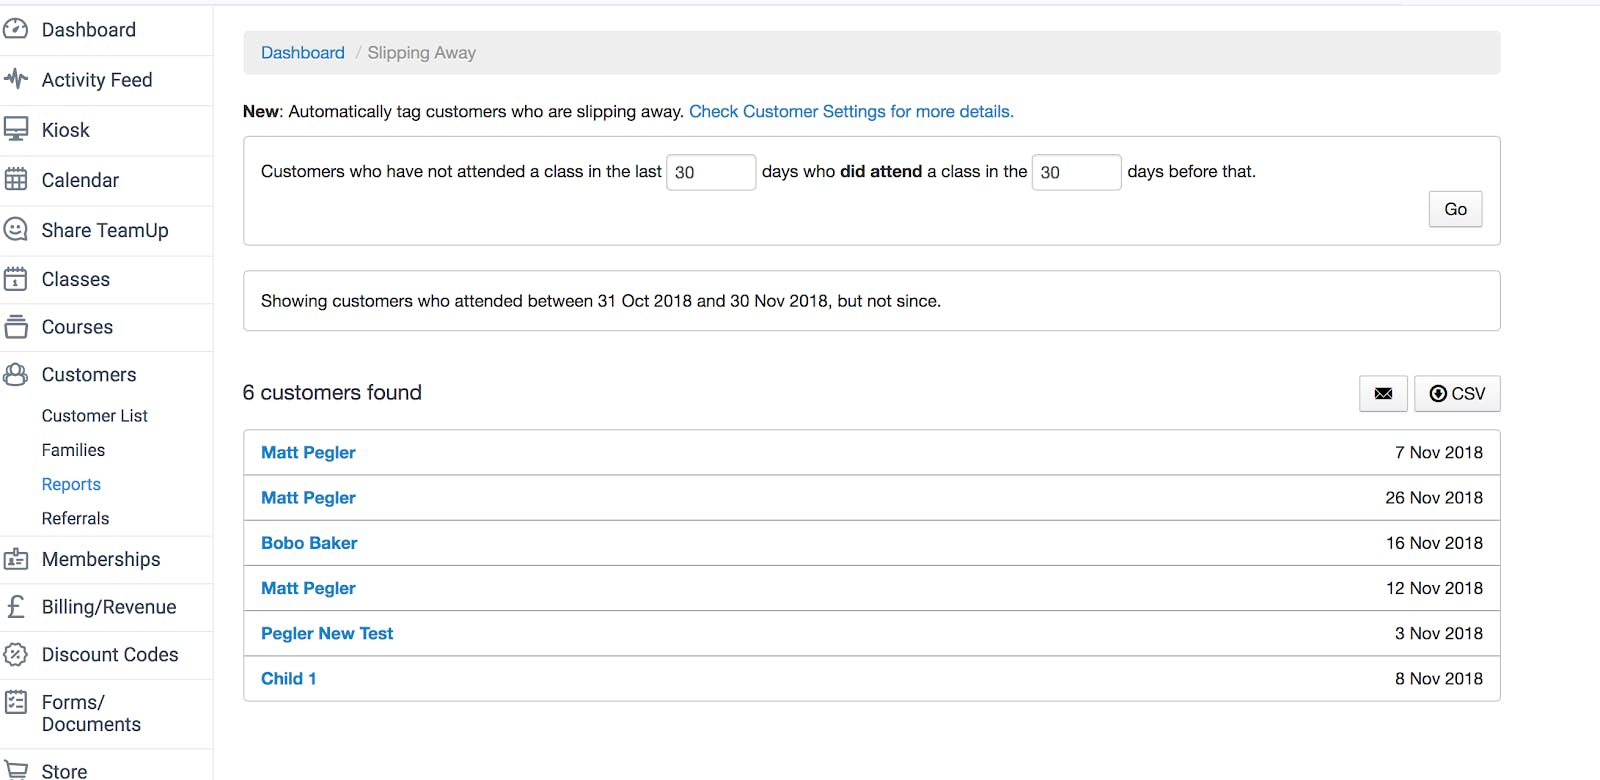Click the Go button

point(1455,209)
